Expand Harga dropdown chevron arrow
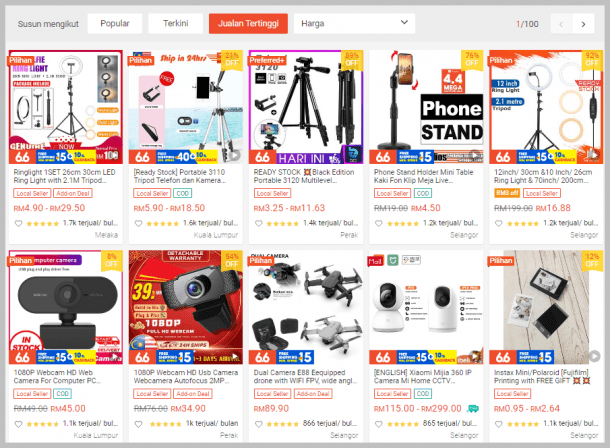This screenshot has width=610, height=448. pos(404,23)
